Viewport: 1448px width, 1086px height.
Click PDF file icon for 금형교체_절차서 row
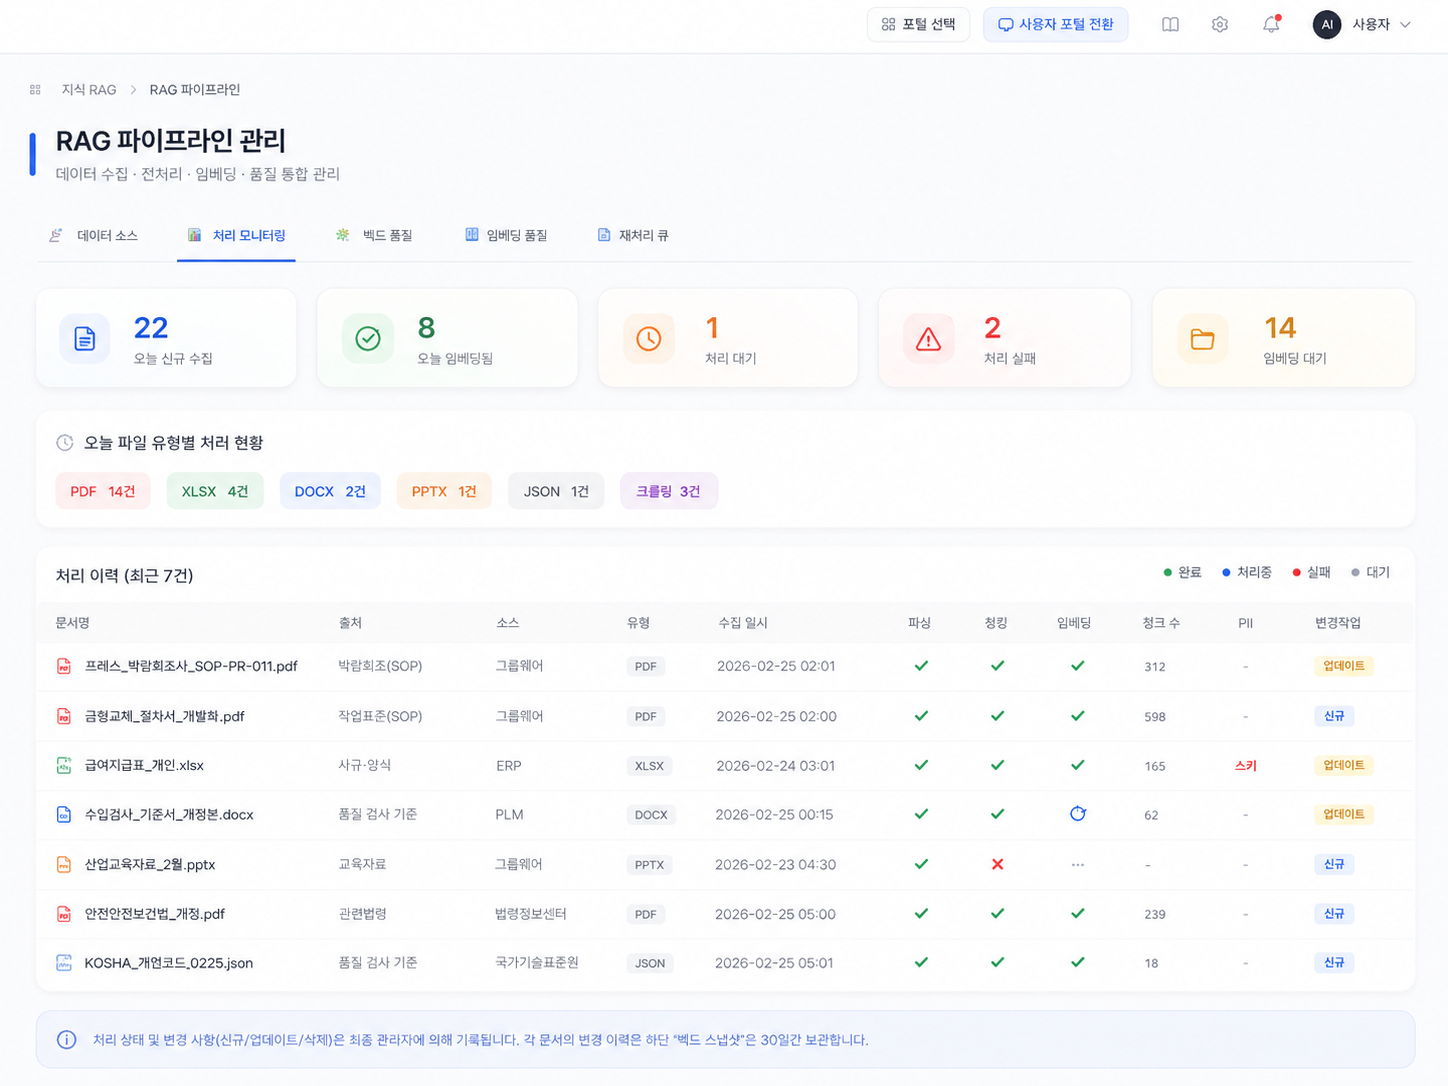pos(64,716)
